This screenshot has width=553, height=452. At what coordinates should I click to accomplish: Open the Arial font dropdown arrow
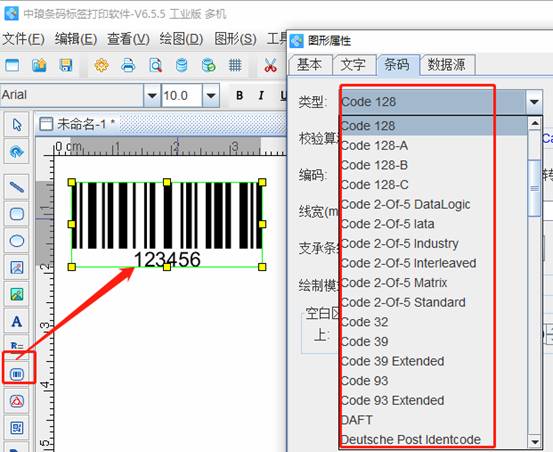point(152,96)
